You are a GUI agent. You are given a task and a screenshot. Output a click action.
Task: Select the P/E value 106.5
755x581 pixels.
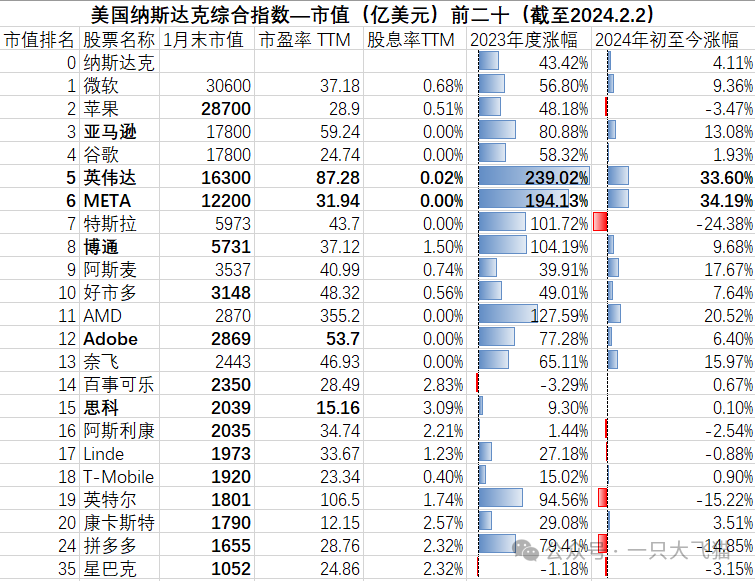(x=340, y=500)
